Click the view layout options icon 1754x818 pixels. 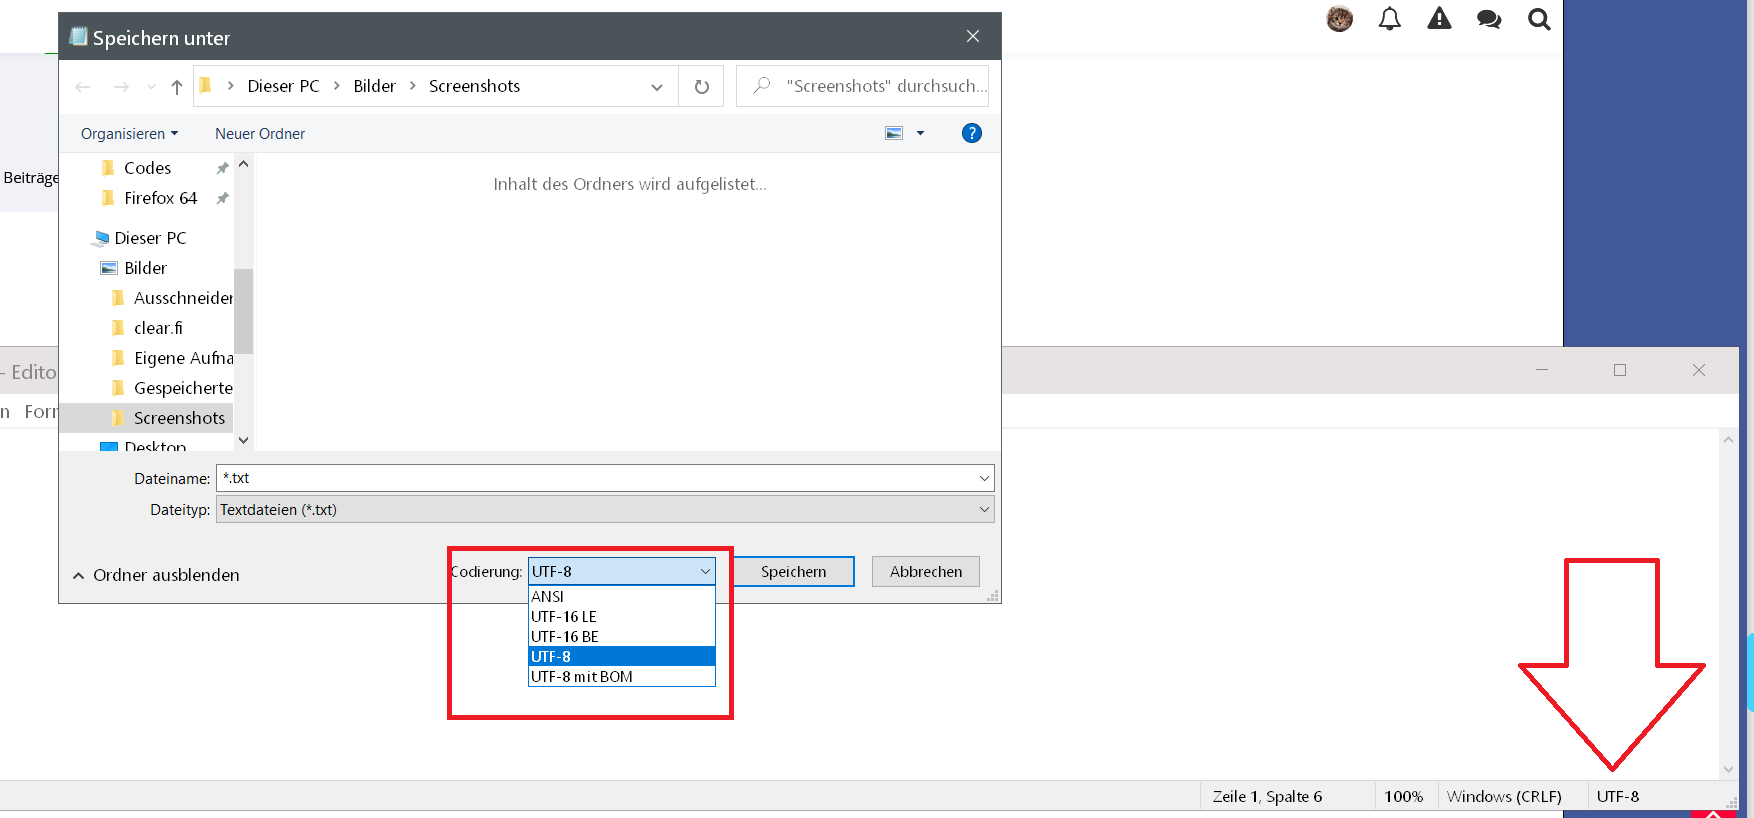(x=895, y=133)
